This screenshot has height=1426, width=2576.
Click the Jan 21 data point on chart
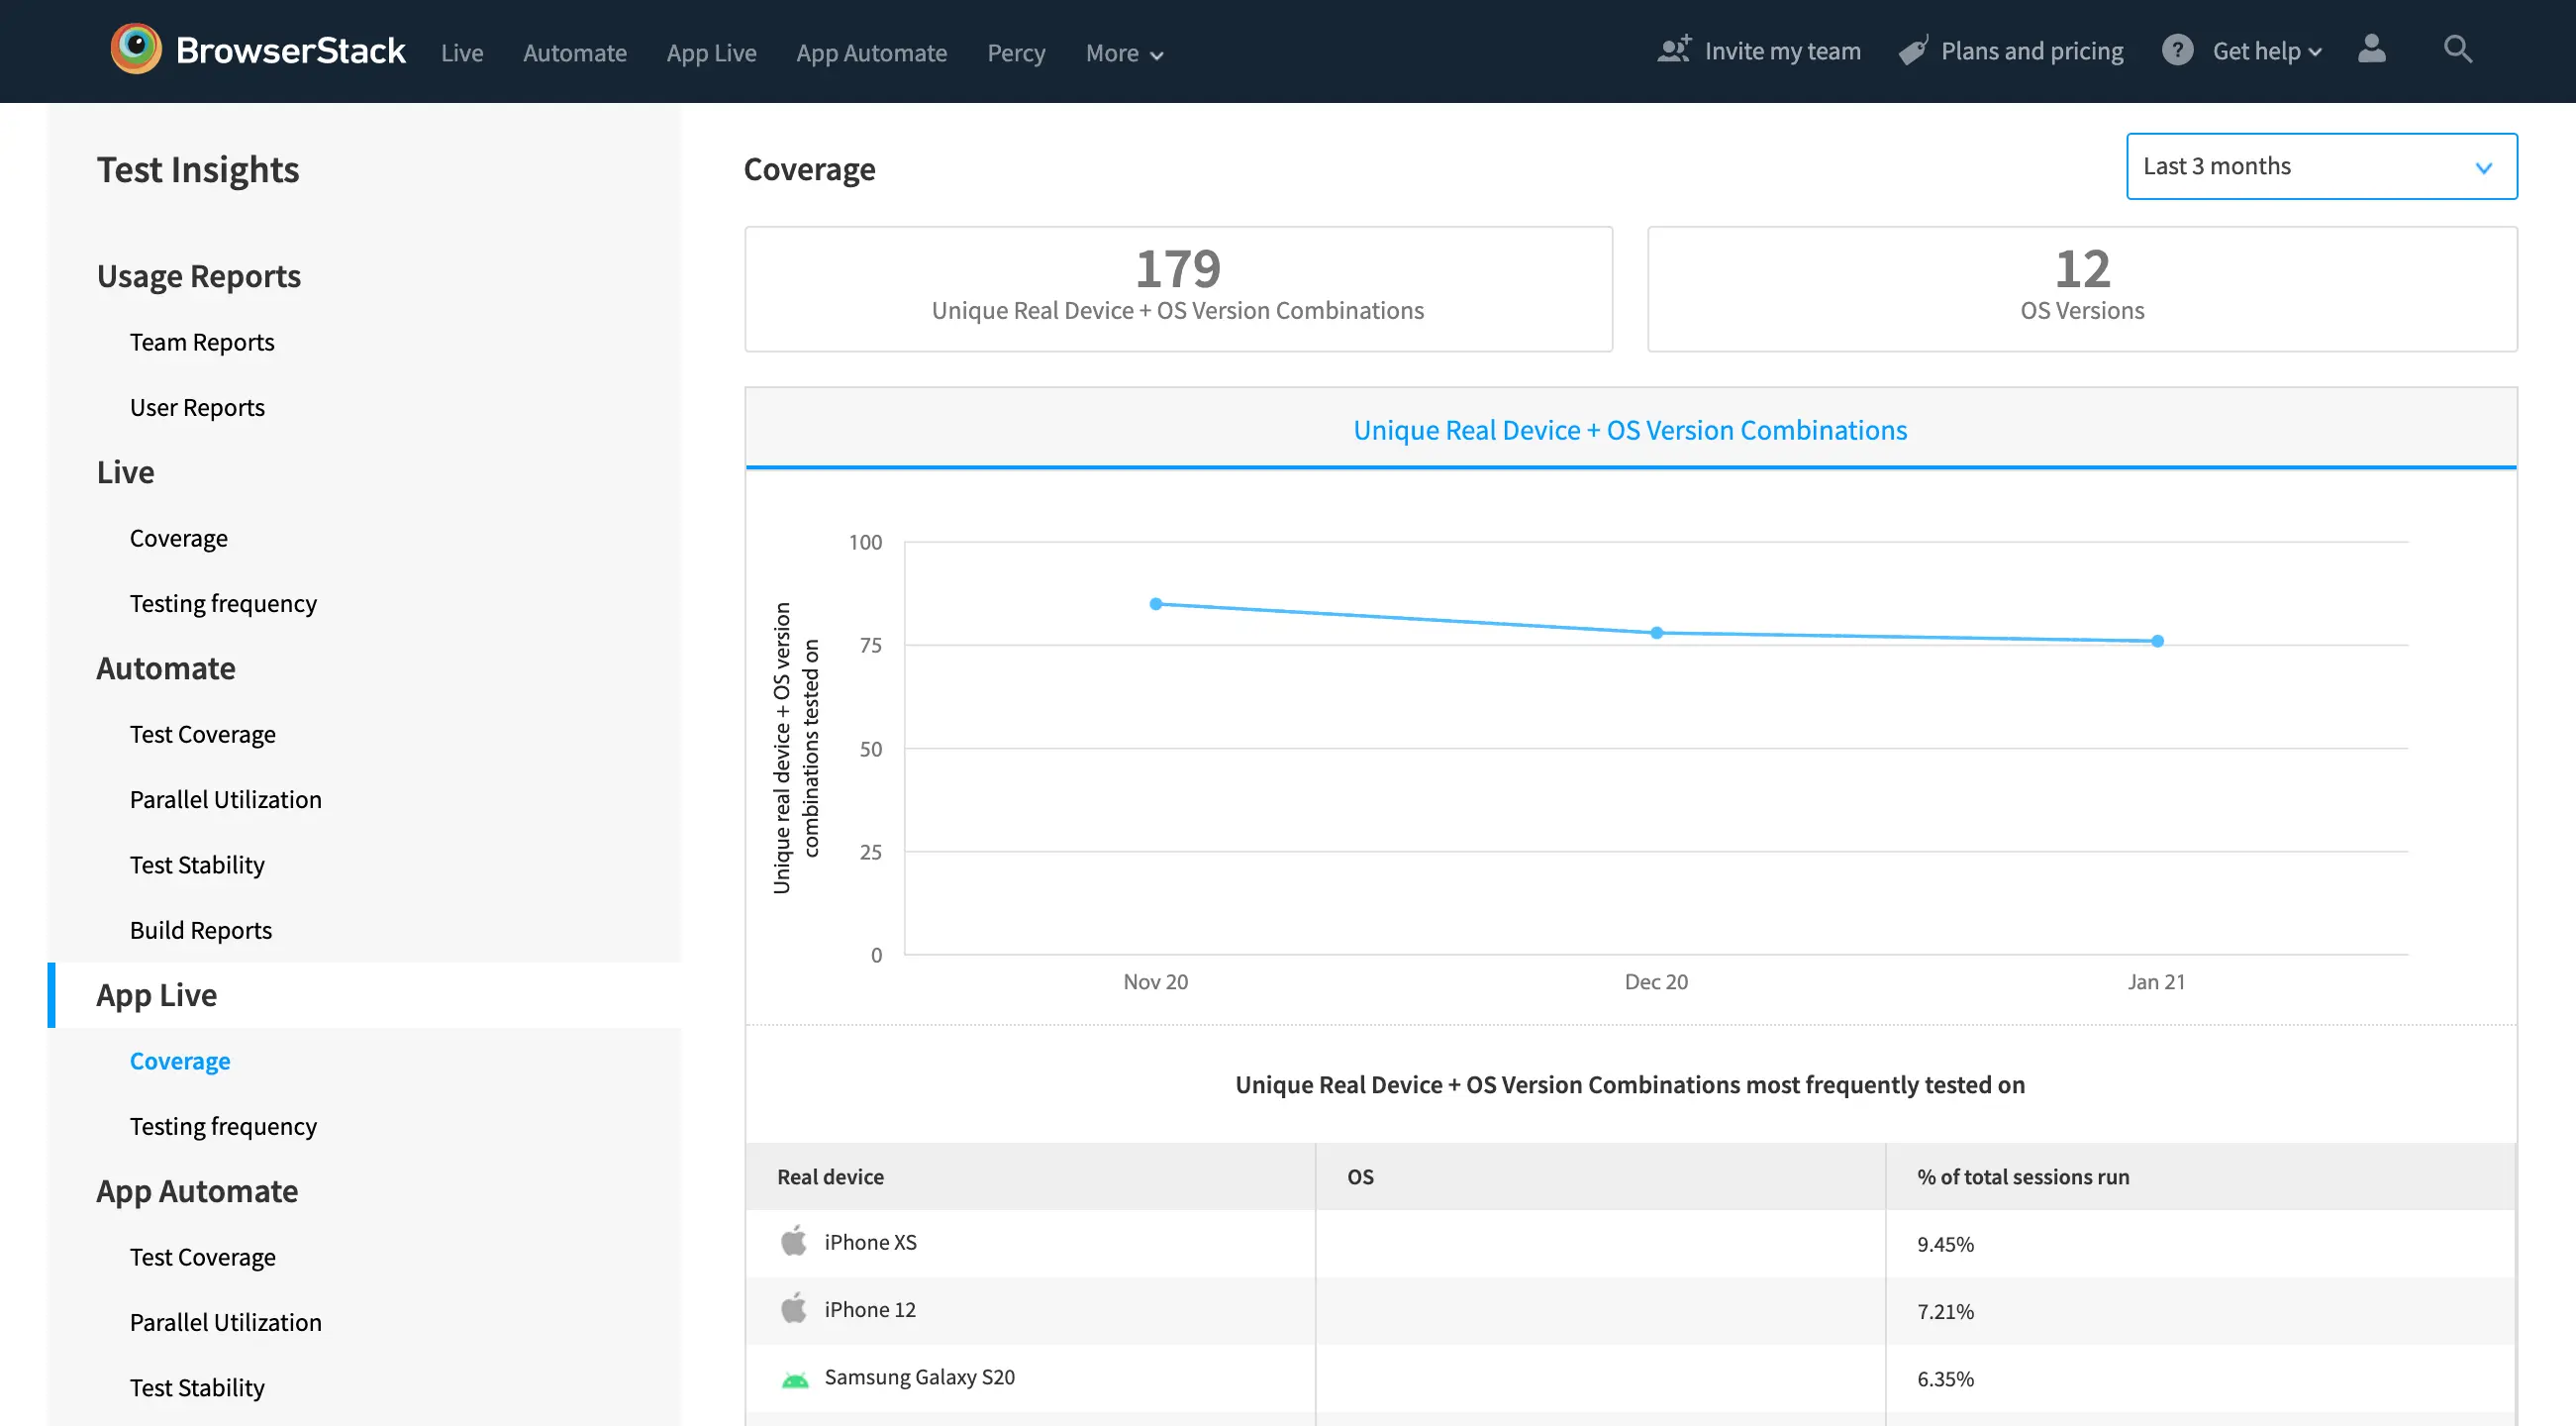click(x=2157, y=641)
